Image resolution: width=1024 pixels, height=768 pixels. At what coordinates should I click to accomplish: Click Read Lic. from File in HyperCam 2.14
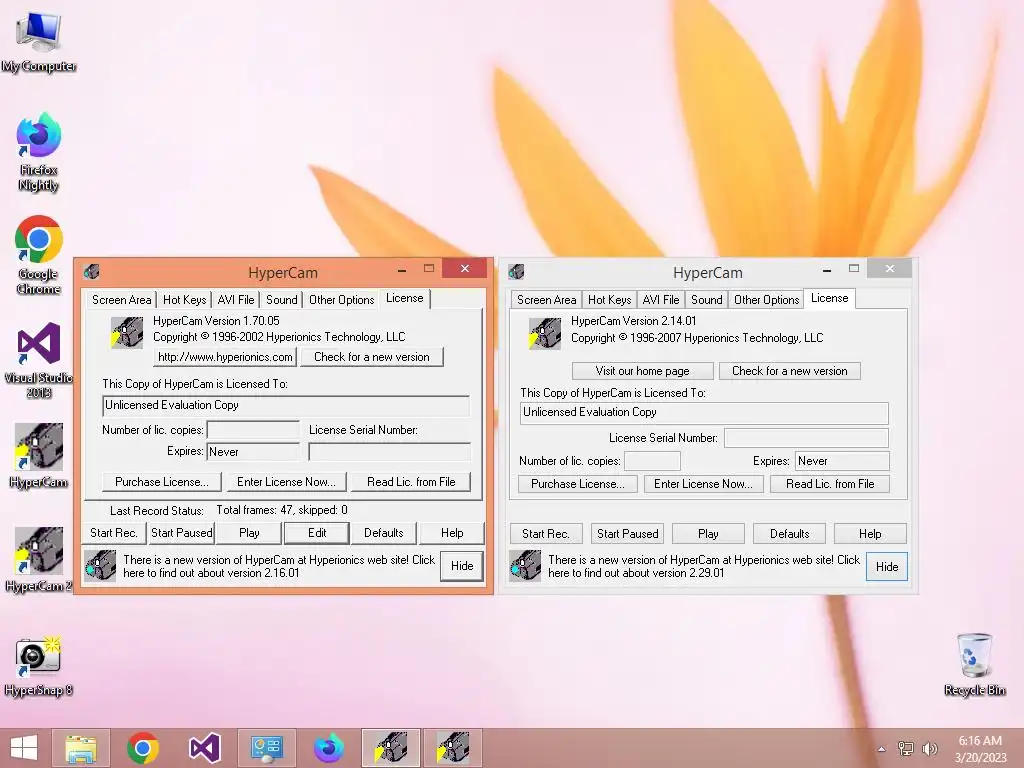[830, 484]
